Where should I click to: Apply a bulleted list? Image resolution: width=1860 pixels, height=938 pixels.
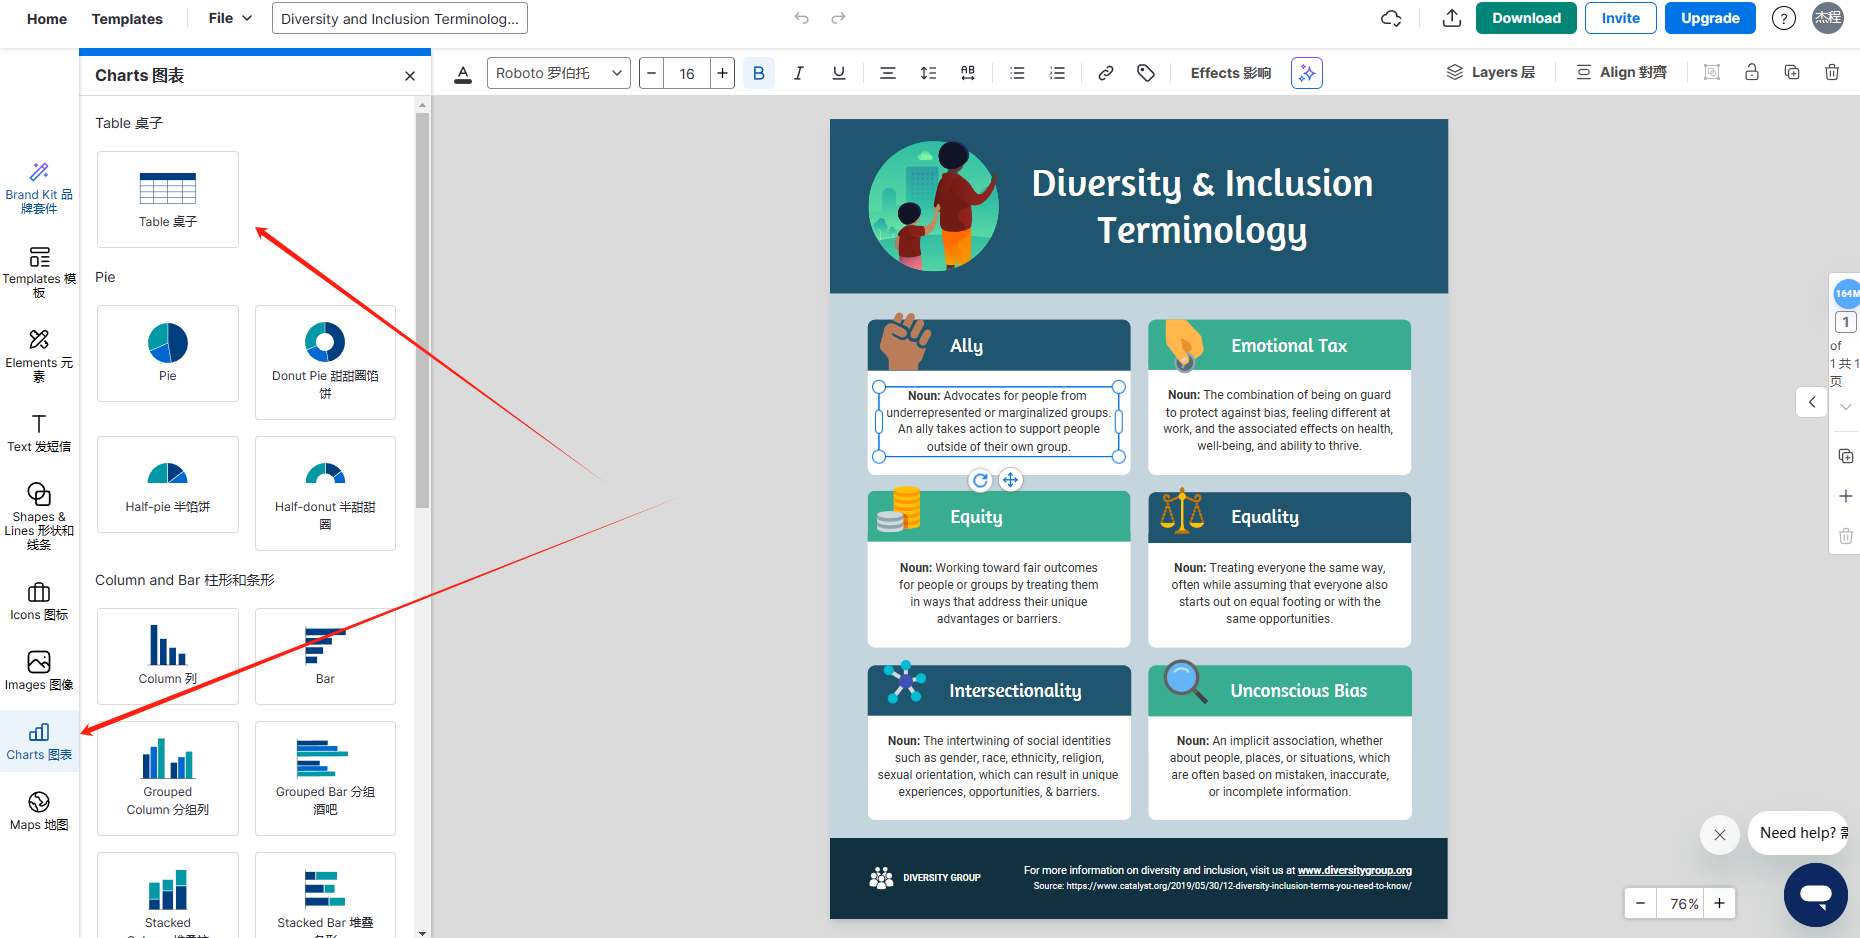click(1018, 73)
